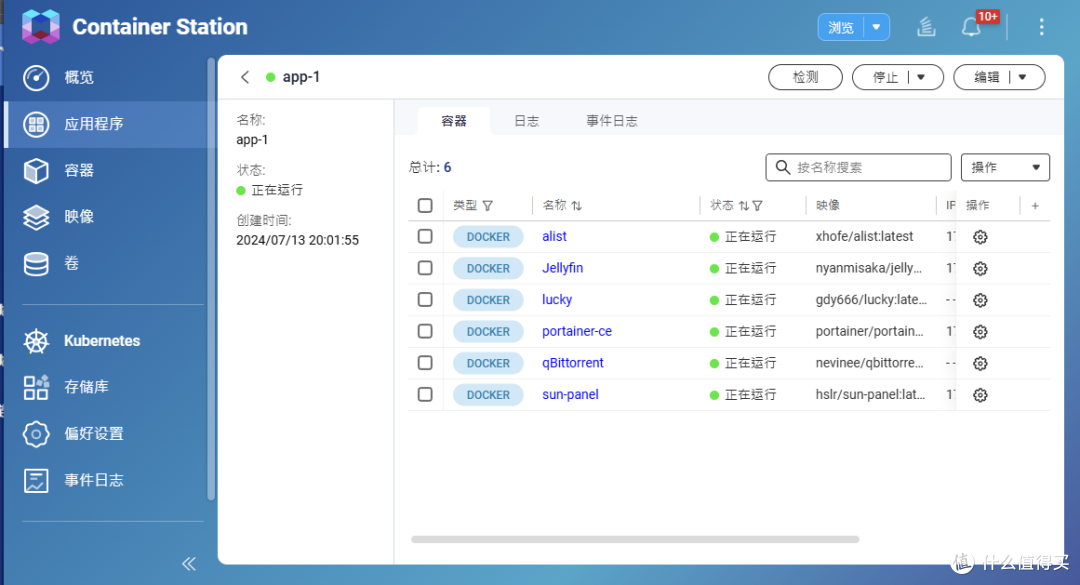This screenshot has height=585, width=1080.
Task: Click creation time 2024/07/13 20:01:55
Action: [298, 240]
